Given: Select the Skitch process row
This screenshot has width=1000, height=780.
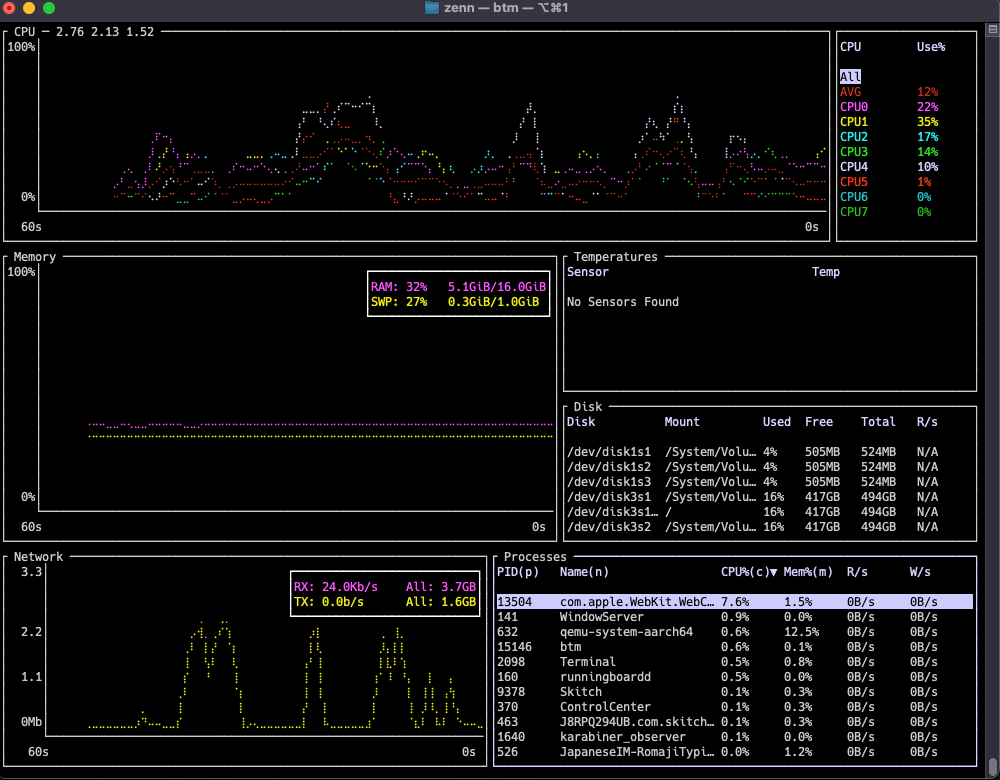Looking at the screenshot, I should (581, 692).
